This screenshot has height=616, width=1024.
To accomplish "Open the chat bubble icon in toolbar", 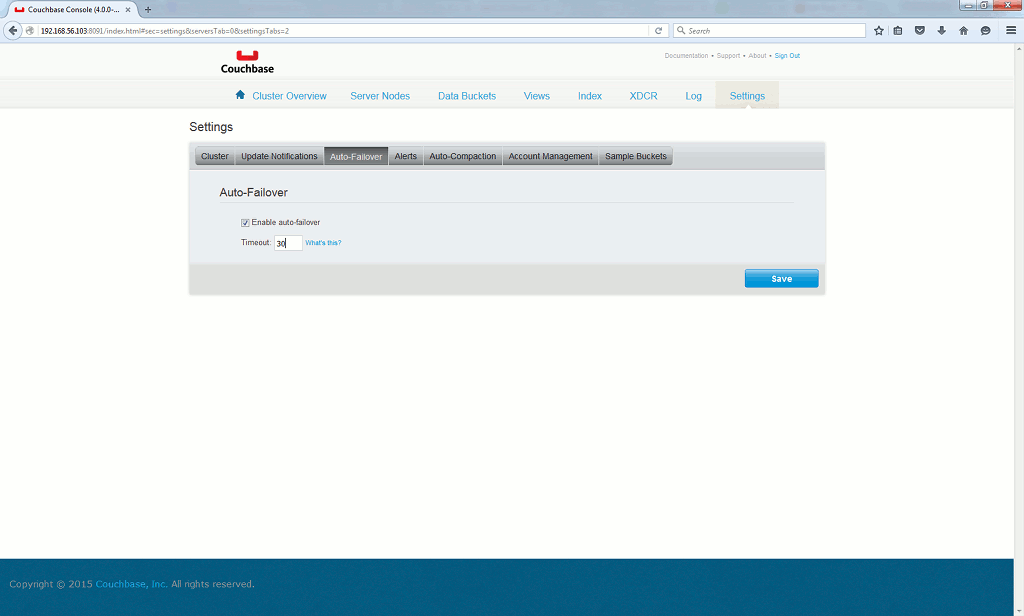I will click(x=985, y=31).
